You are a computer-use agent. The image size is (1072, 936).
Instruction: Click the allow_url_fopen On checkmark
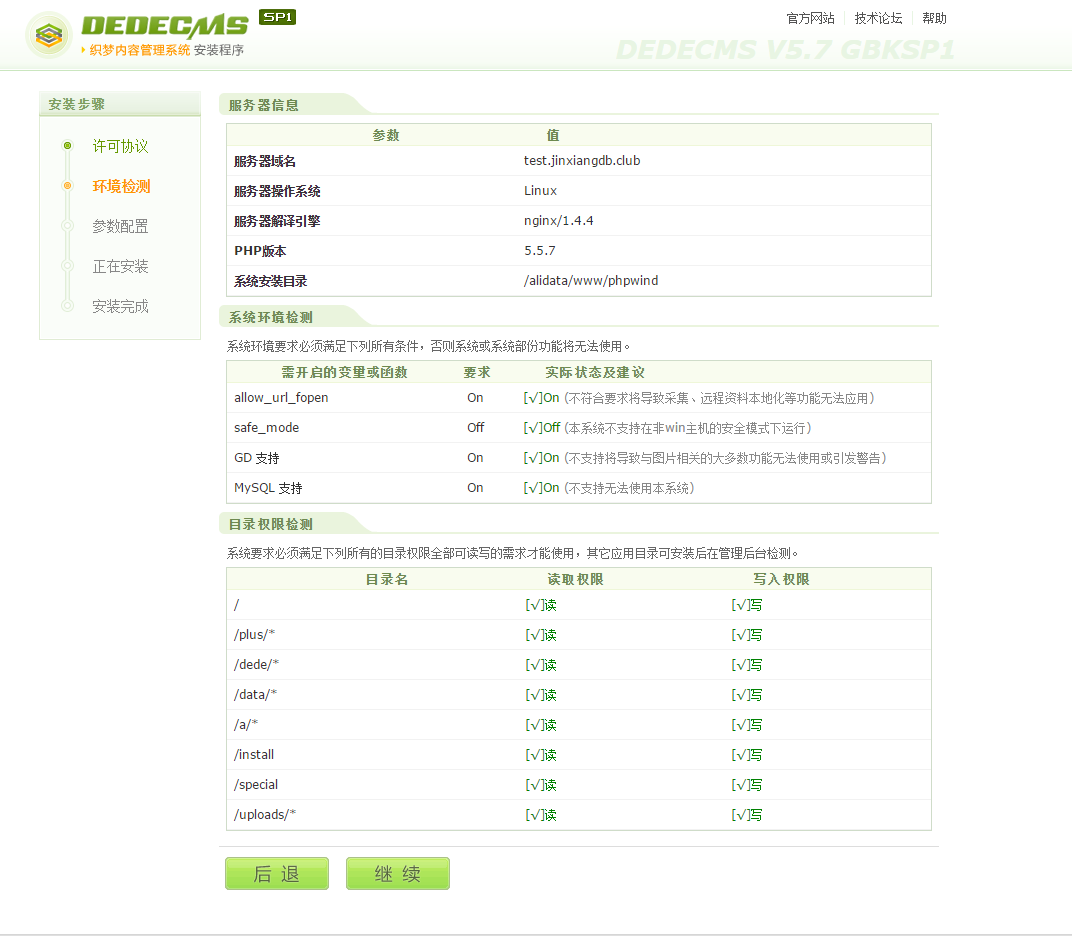coord(533,398)
